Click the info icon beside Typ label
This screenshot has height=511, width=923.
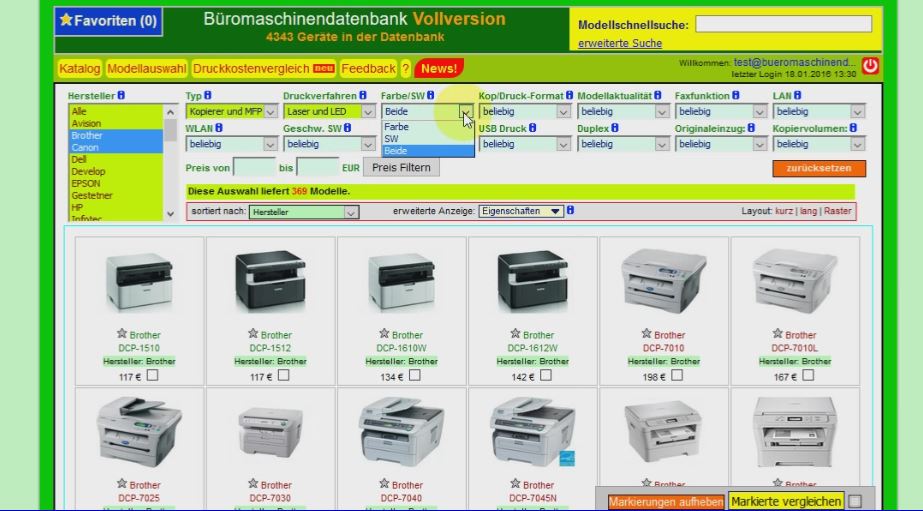click(x=208, y=95)
